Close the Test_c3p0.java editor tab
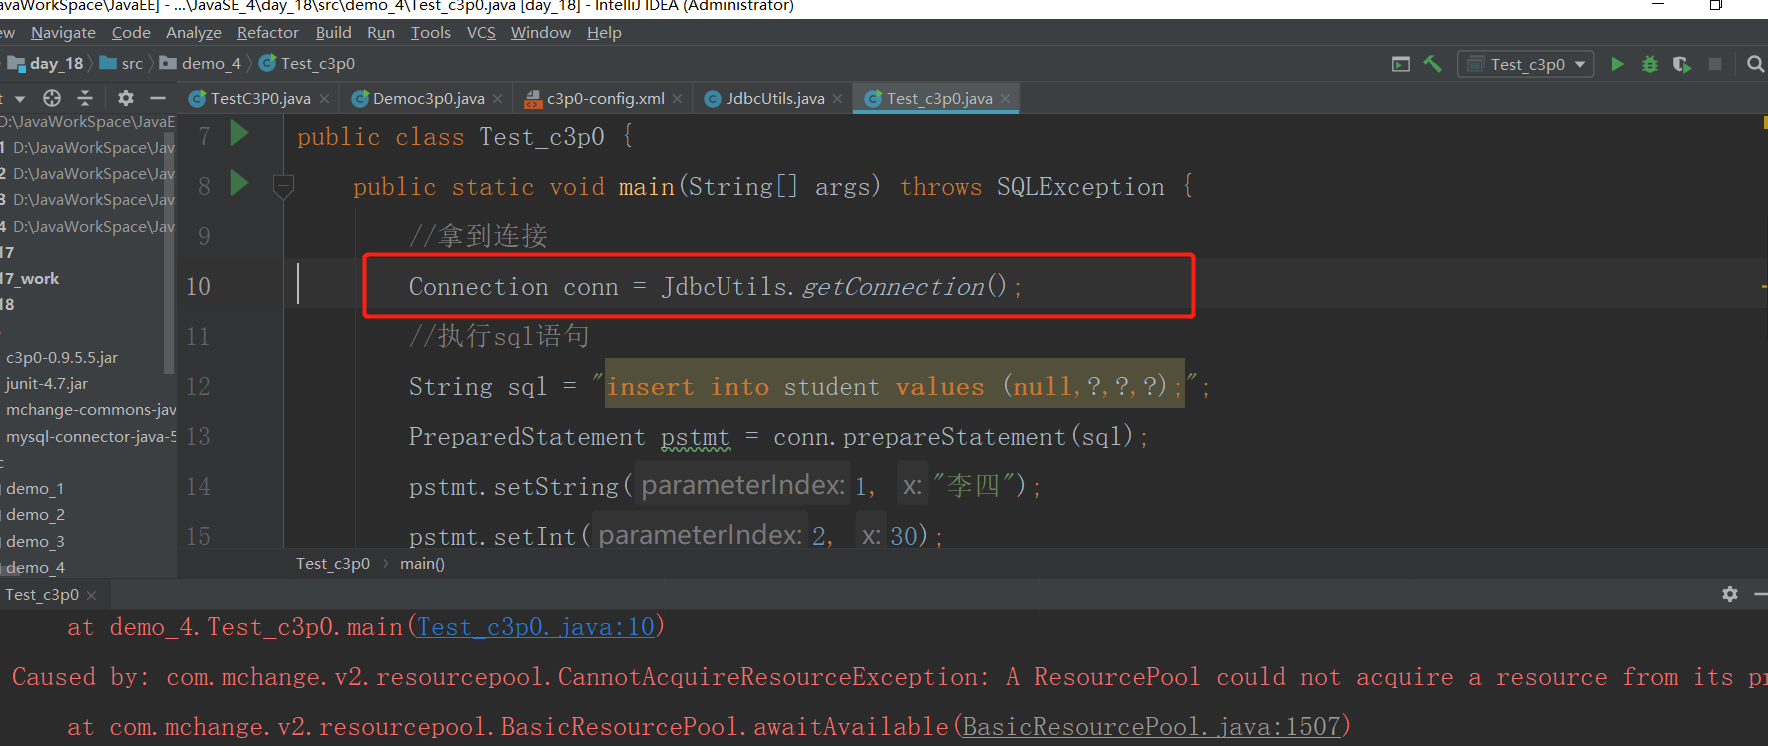 coord(1005,99)
